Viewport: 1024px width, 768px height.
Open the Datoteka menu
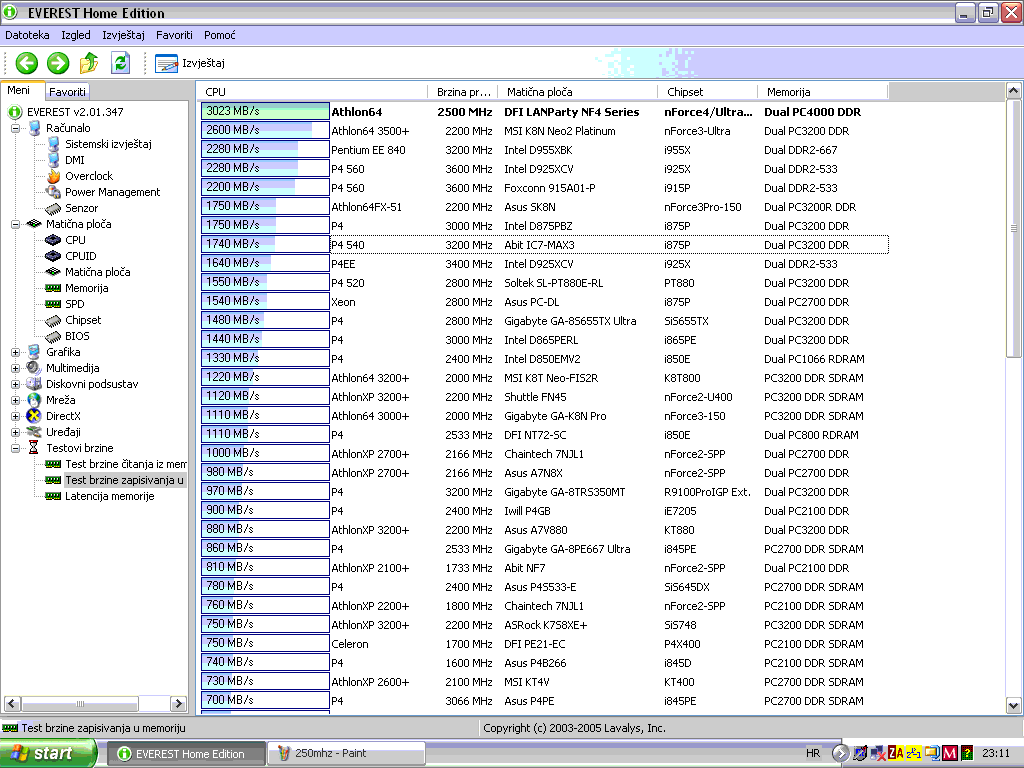(x=27, y=35)
